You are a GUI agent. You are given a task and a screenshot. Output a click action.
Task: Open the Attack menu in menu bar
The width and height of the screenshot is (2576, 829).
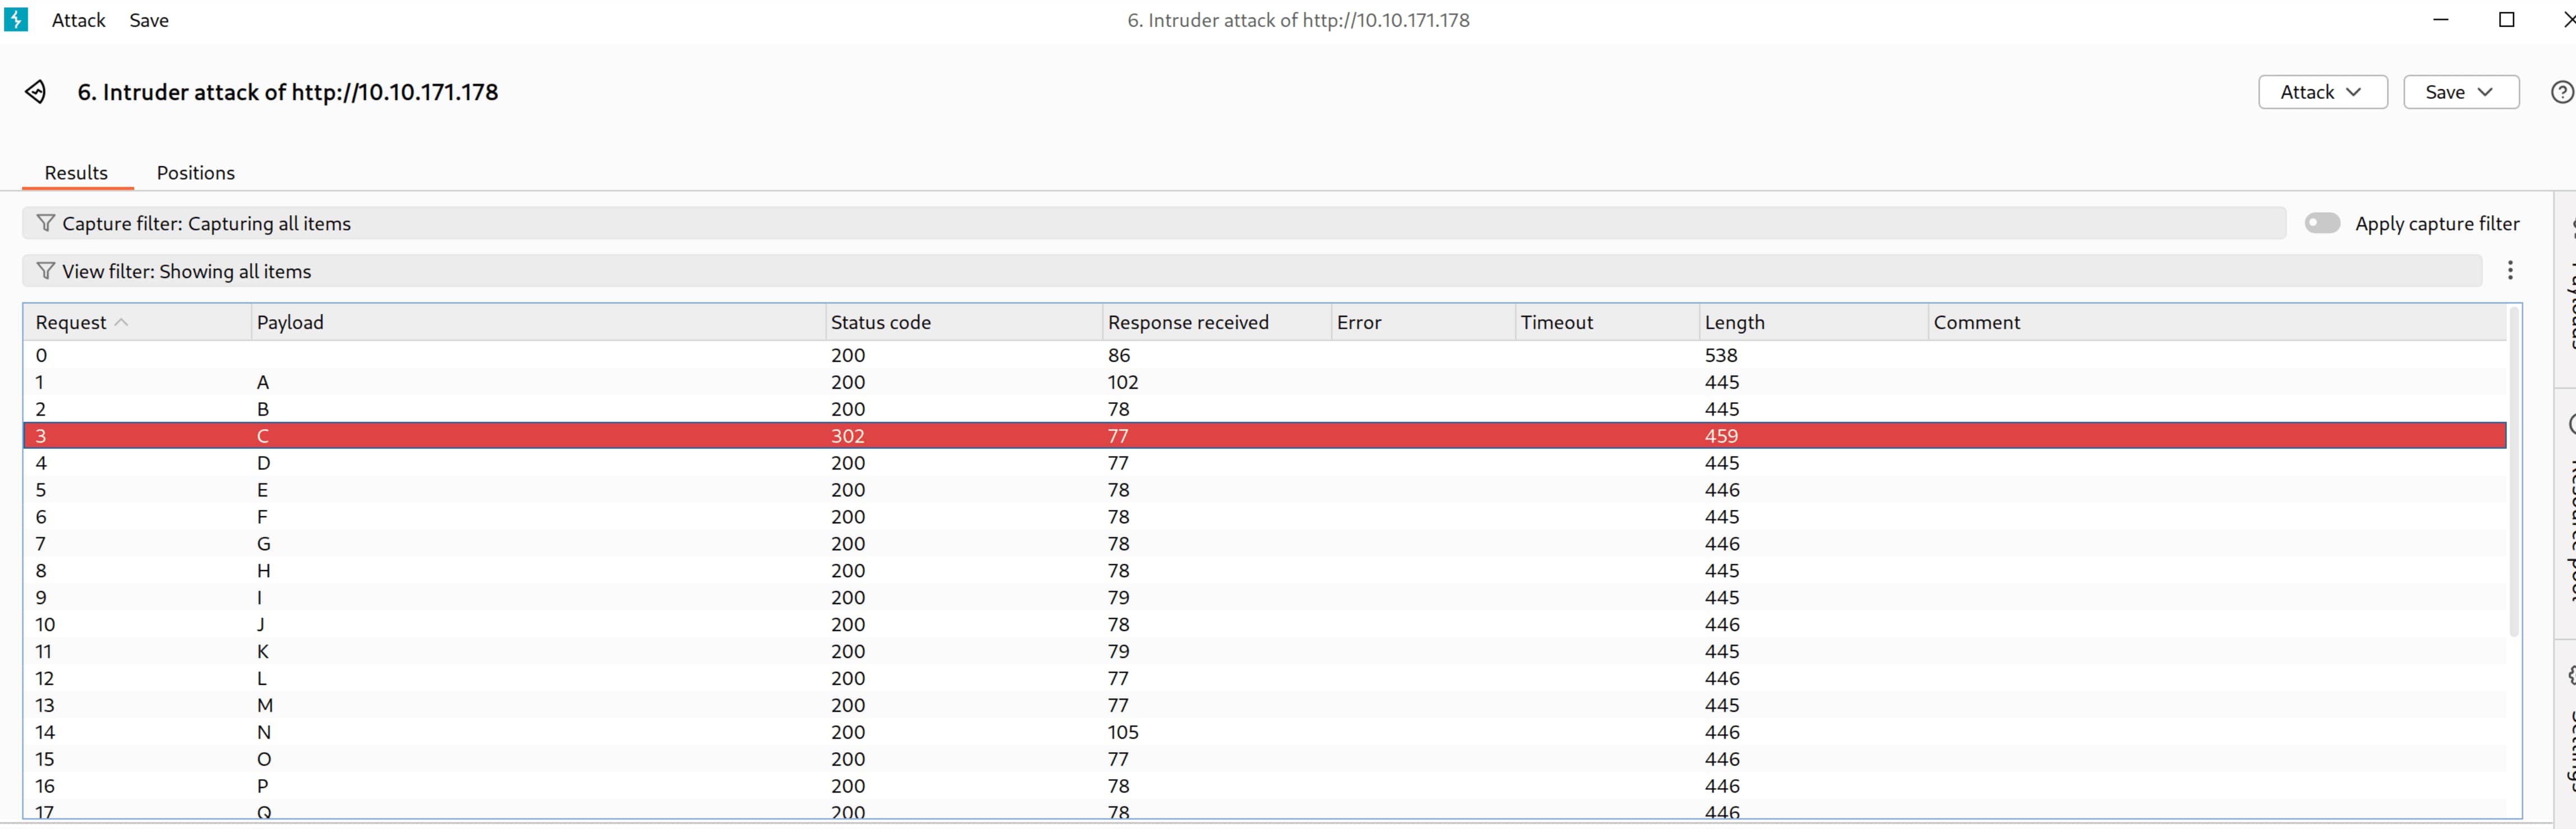point(78,20)
